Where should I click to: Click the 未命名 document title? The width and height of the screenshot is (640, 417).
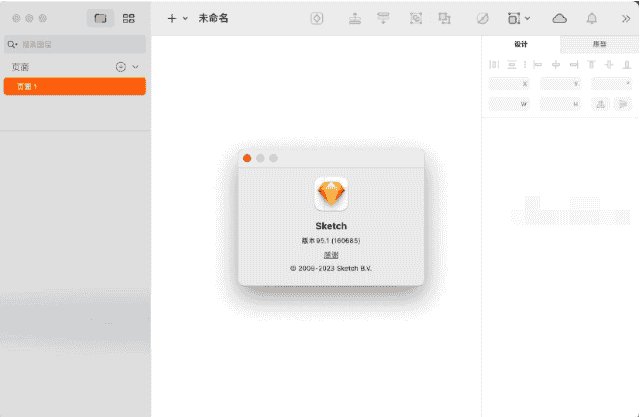click(x=213, y=18)
